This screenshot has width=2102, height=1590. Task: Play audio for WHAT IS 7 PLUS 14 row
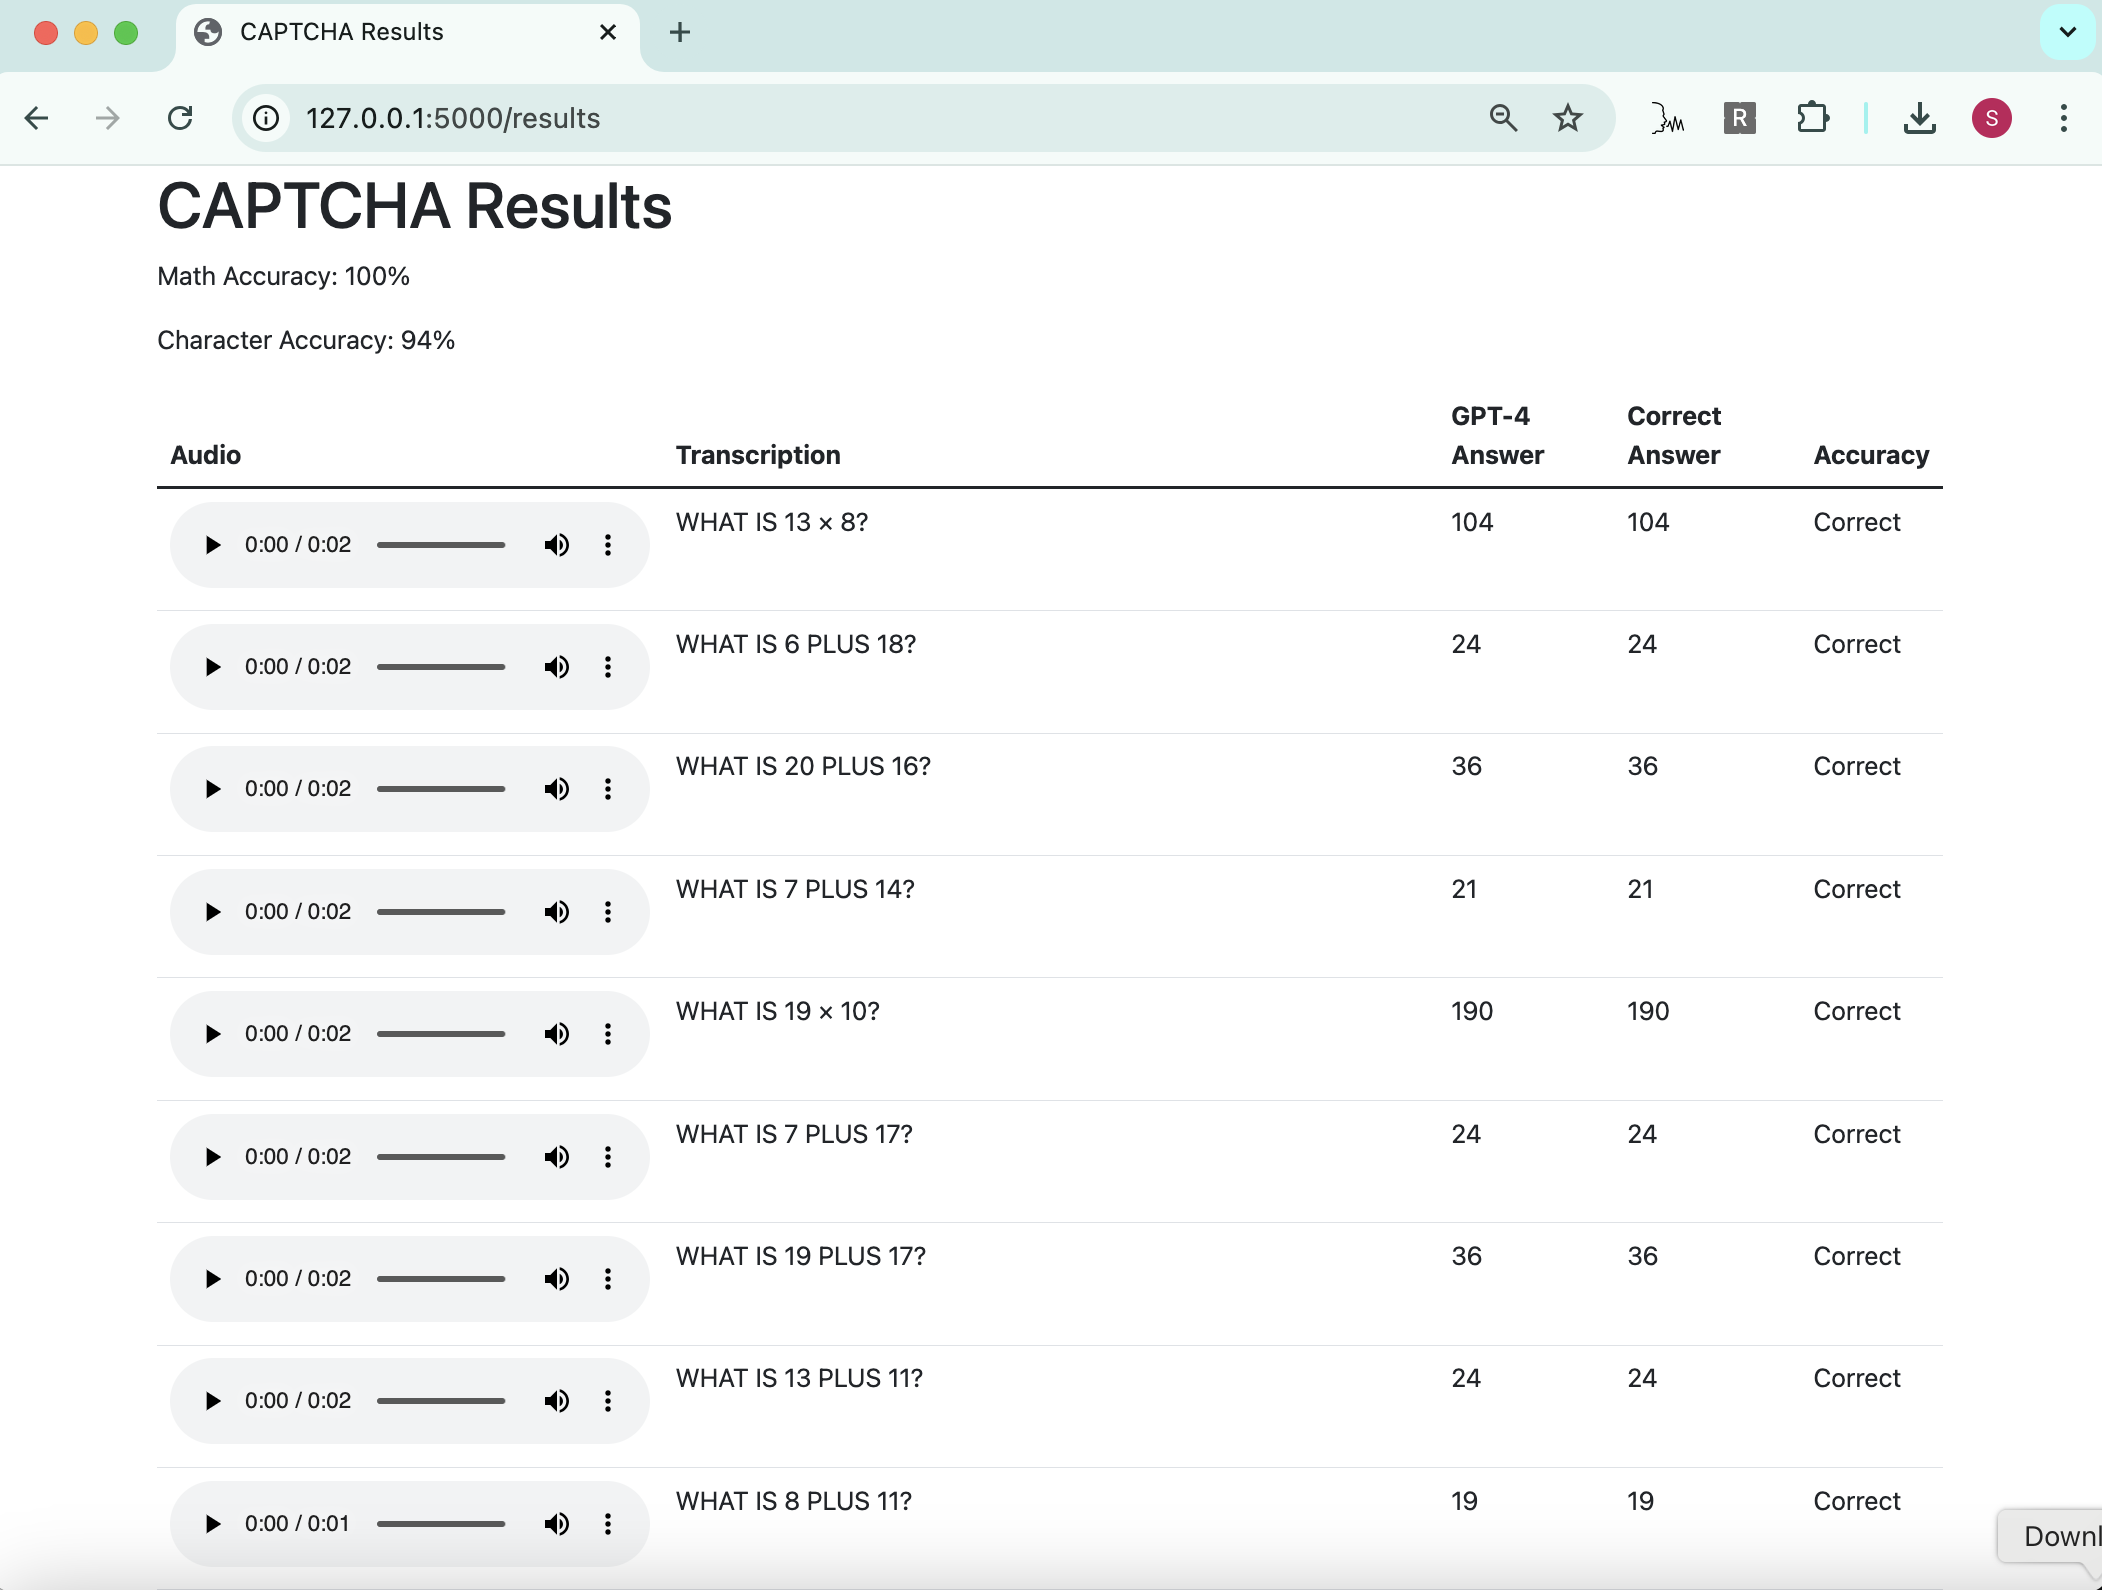[x=212, y=912]
